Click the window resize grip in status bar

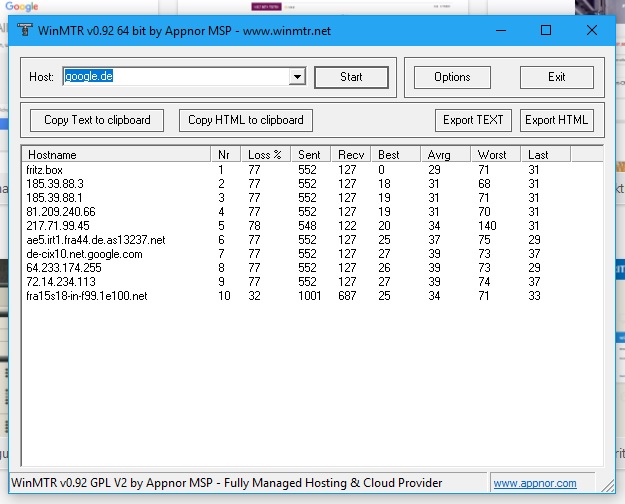tap(607, 485)
